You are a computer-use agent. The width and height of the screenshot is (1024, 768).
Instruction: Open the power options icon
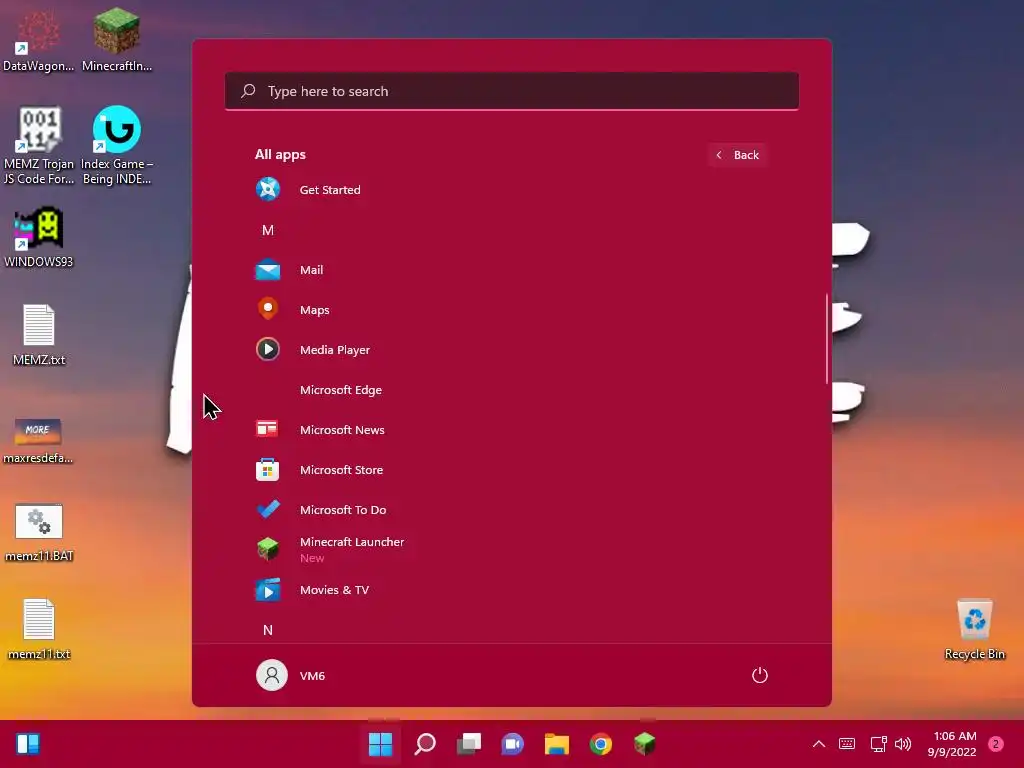[x=760, y=675]
